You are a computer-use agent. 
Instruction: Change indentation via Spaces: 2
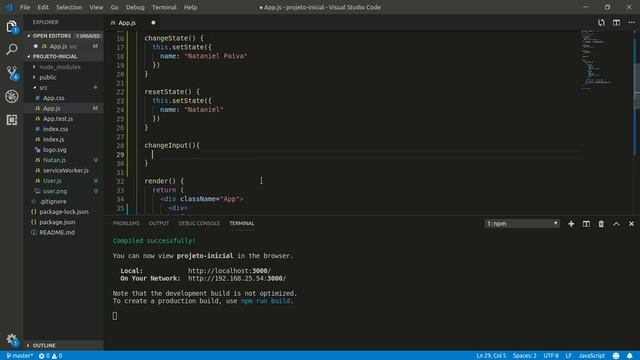524,356
